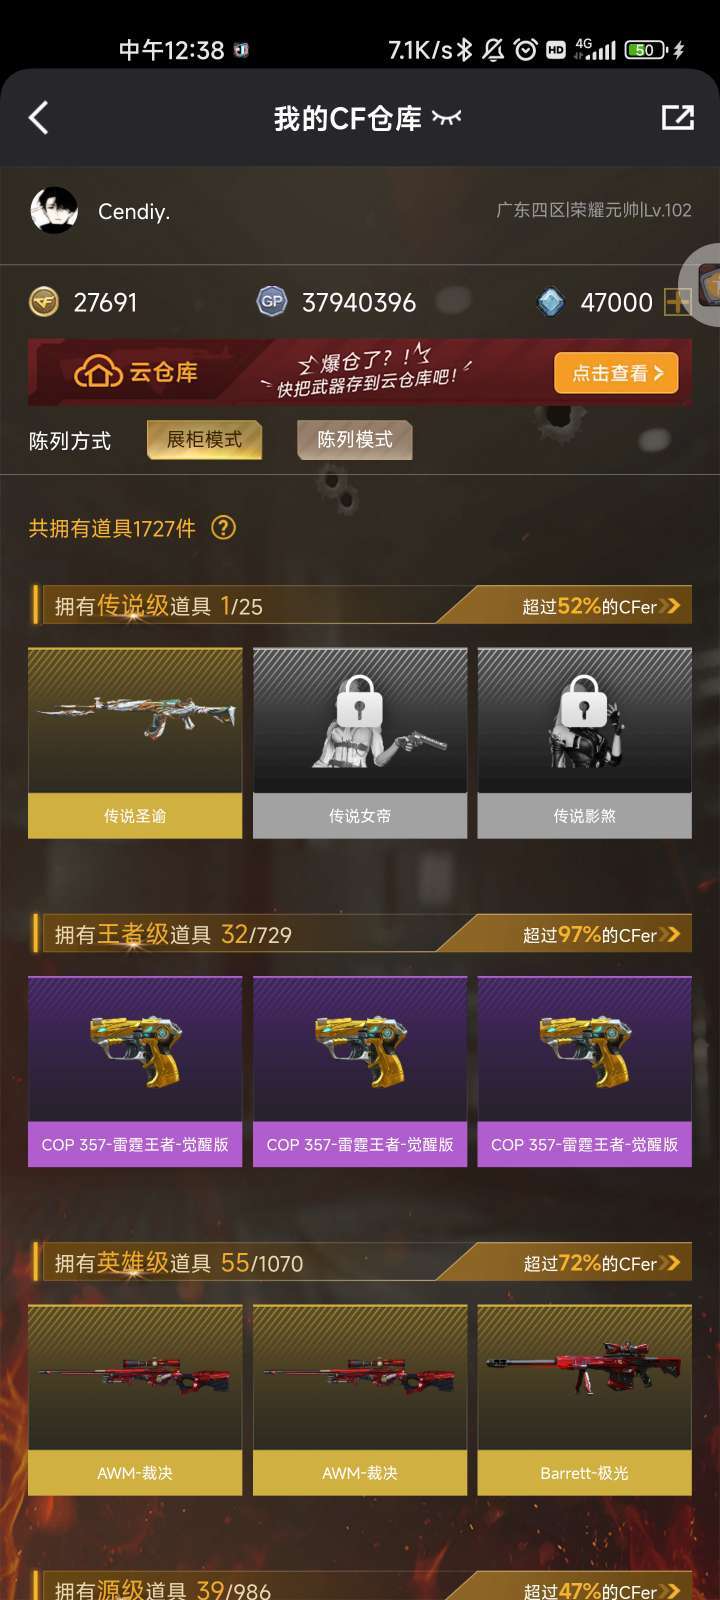Expand the legendary items section arrow

click(670, 606)
